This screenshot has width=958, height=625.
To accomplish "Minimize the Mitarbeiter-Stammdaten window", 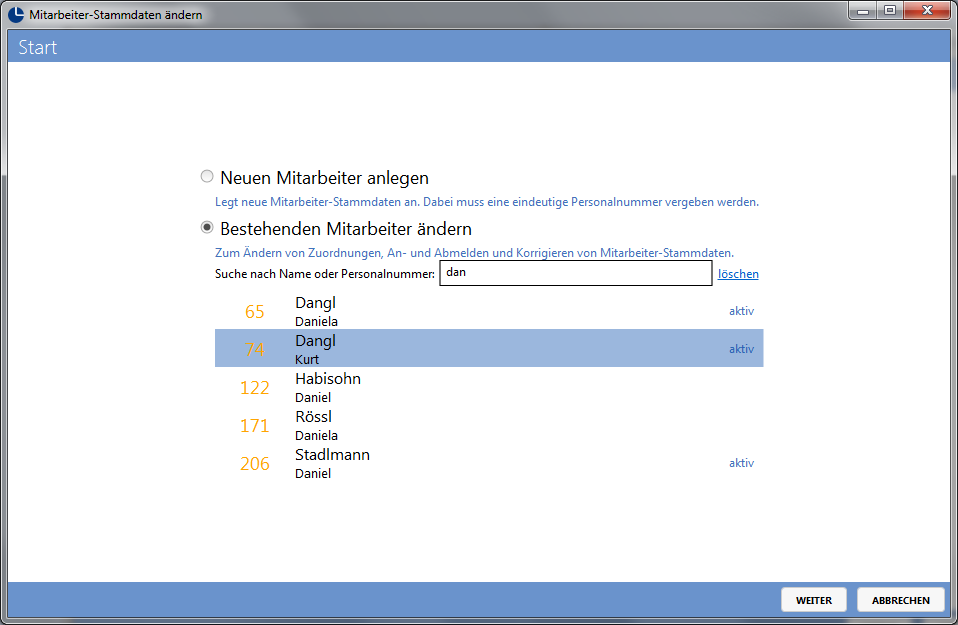I will tap(863, 10).
